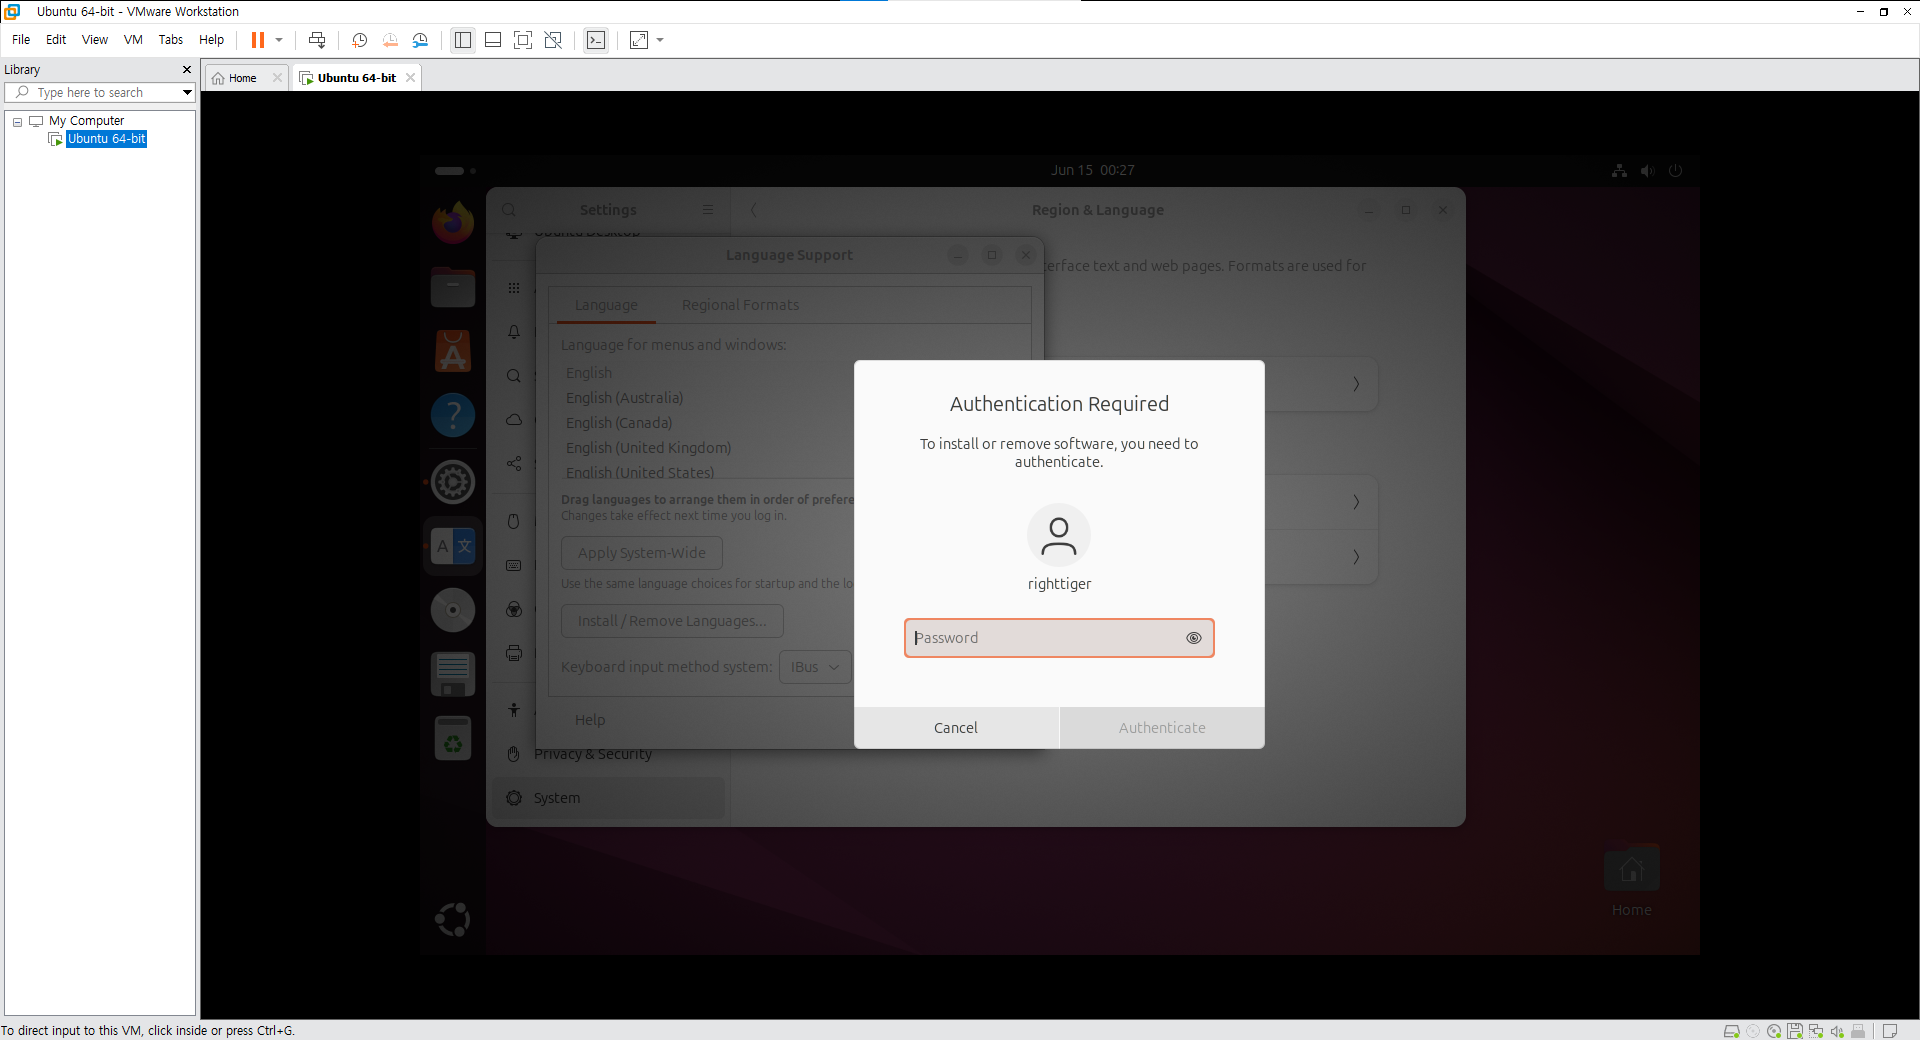The width and height of the screenshot is (1920, 1040).
Task: Click the first row chevron in Region & Language
Action: (x=1356, y=384)
